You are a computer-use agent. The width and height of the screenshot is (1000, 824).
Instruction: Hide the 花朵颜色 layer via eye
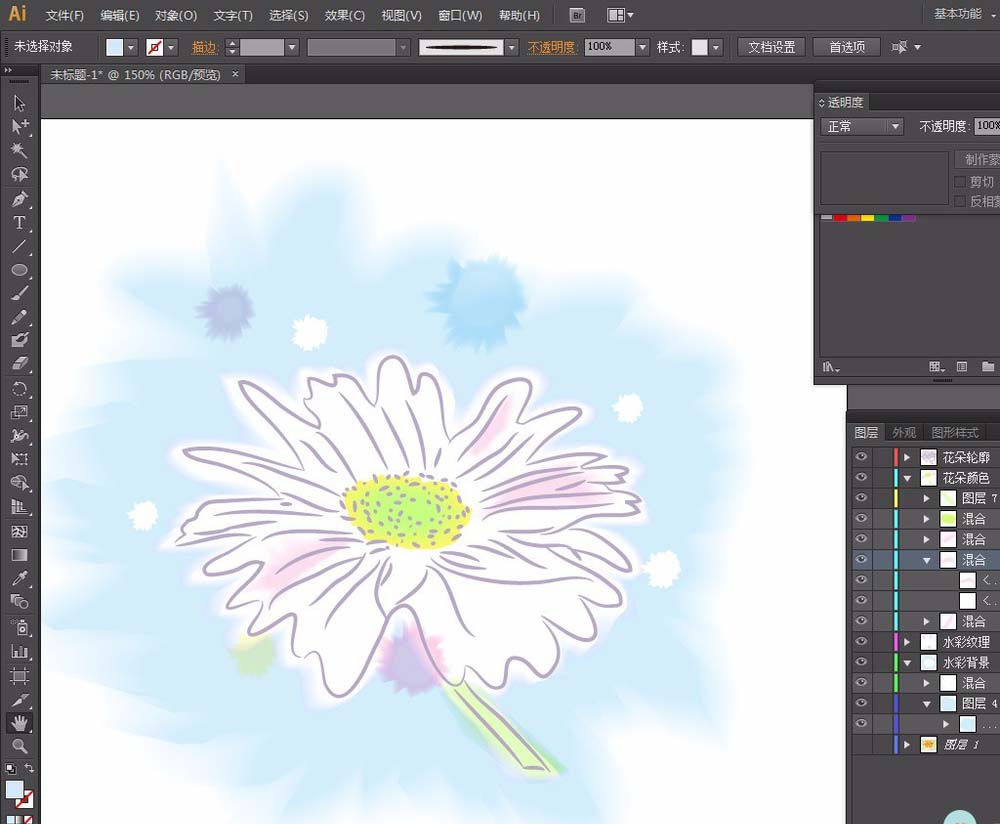coord(861,477)
